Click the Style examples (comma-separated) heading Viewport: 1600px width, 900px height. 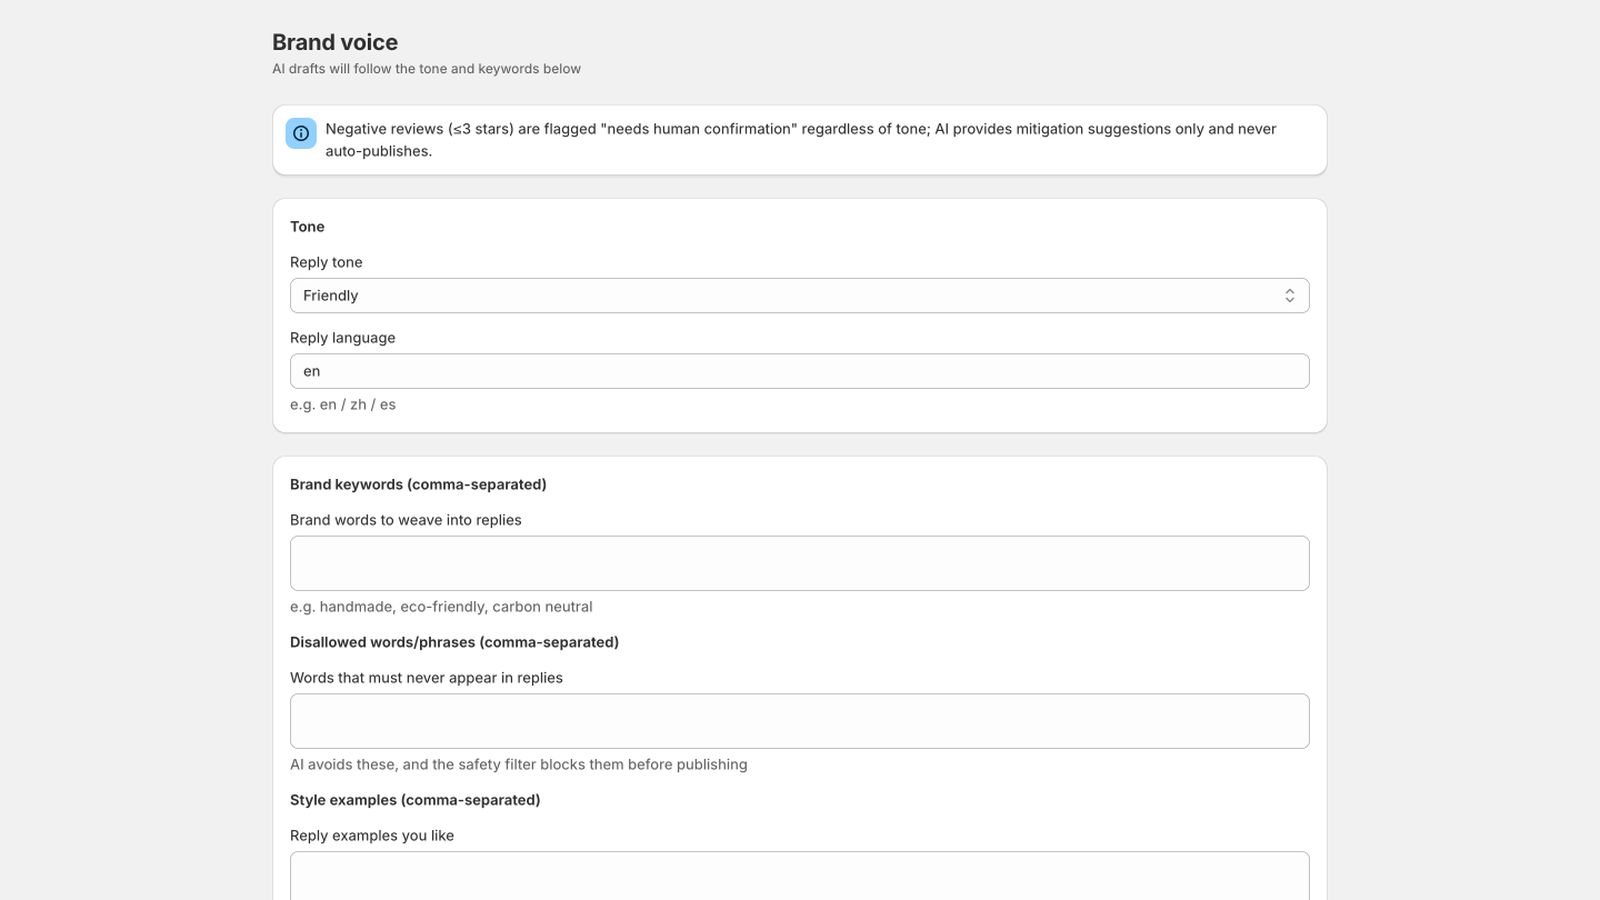click(x=415, y=800)
